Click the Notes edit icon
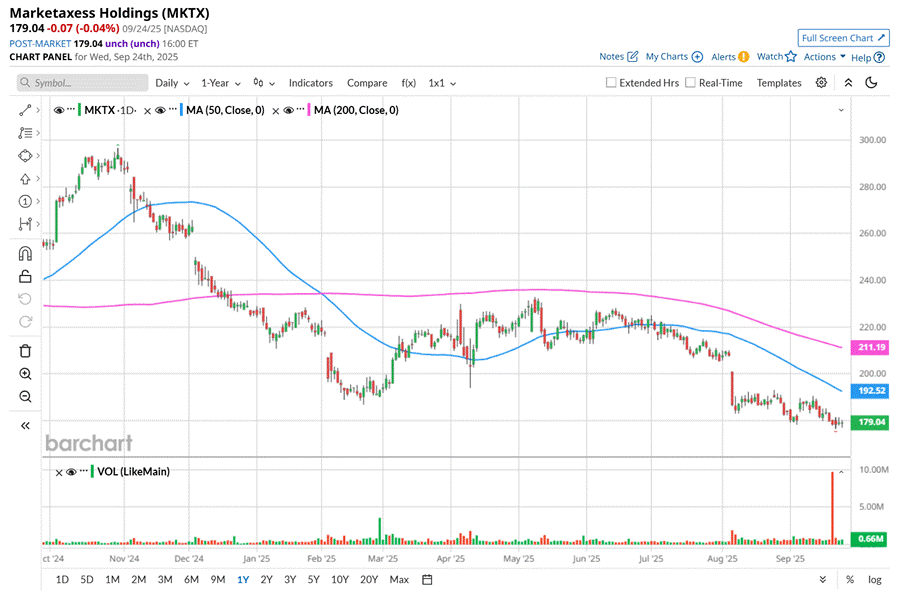 [632, 57]
